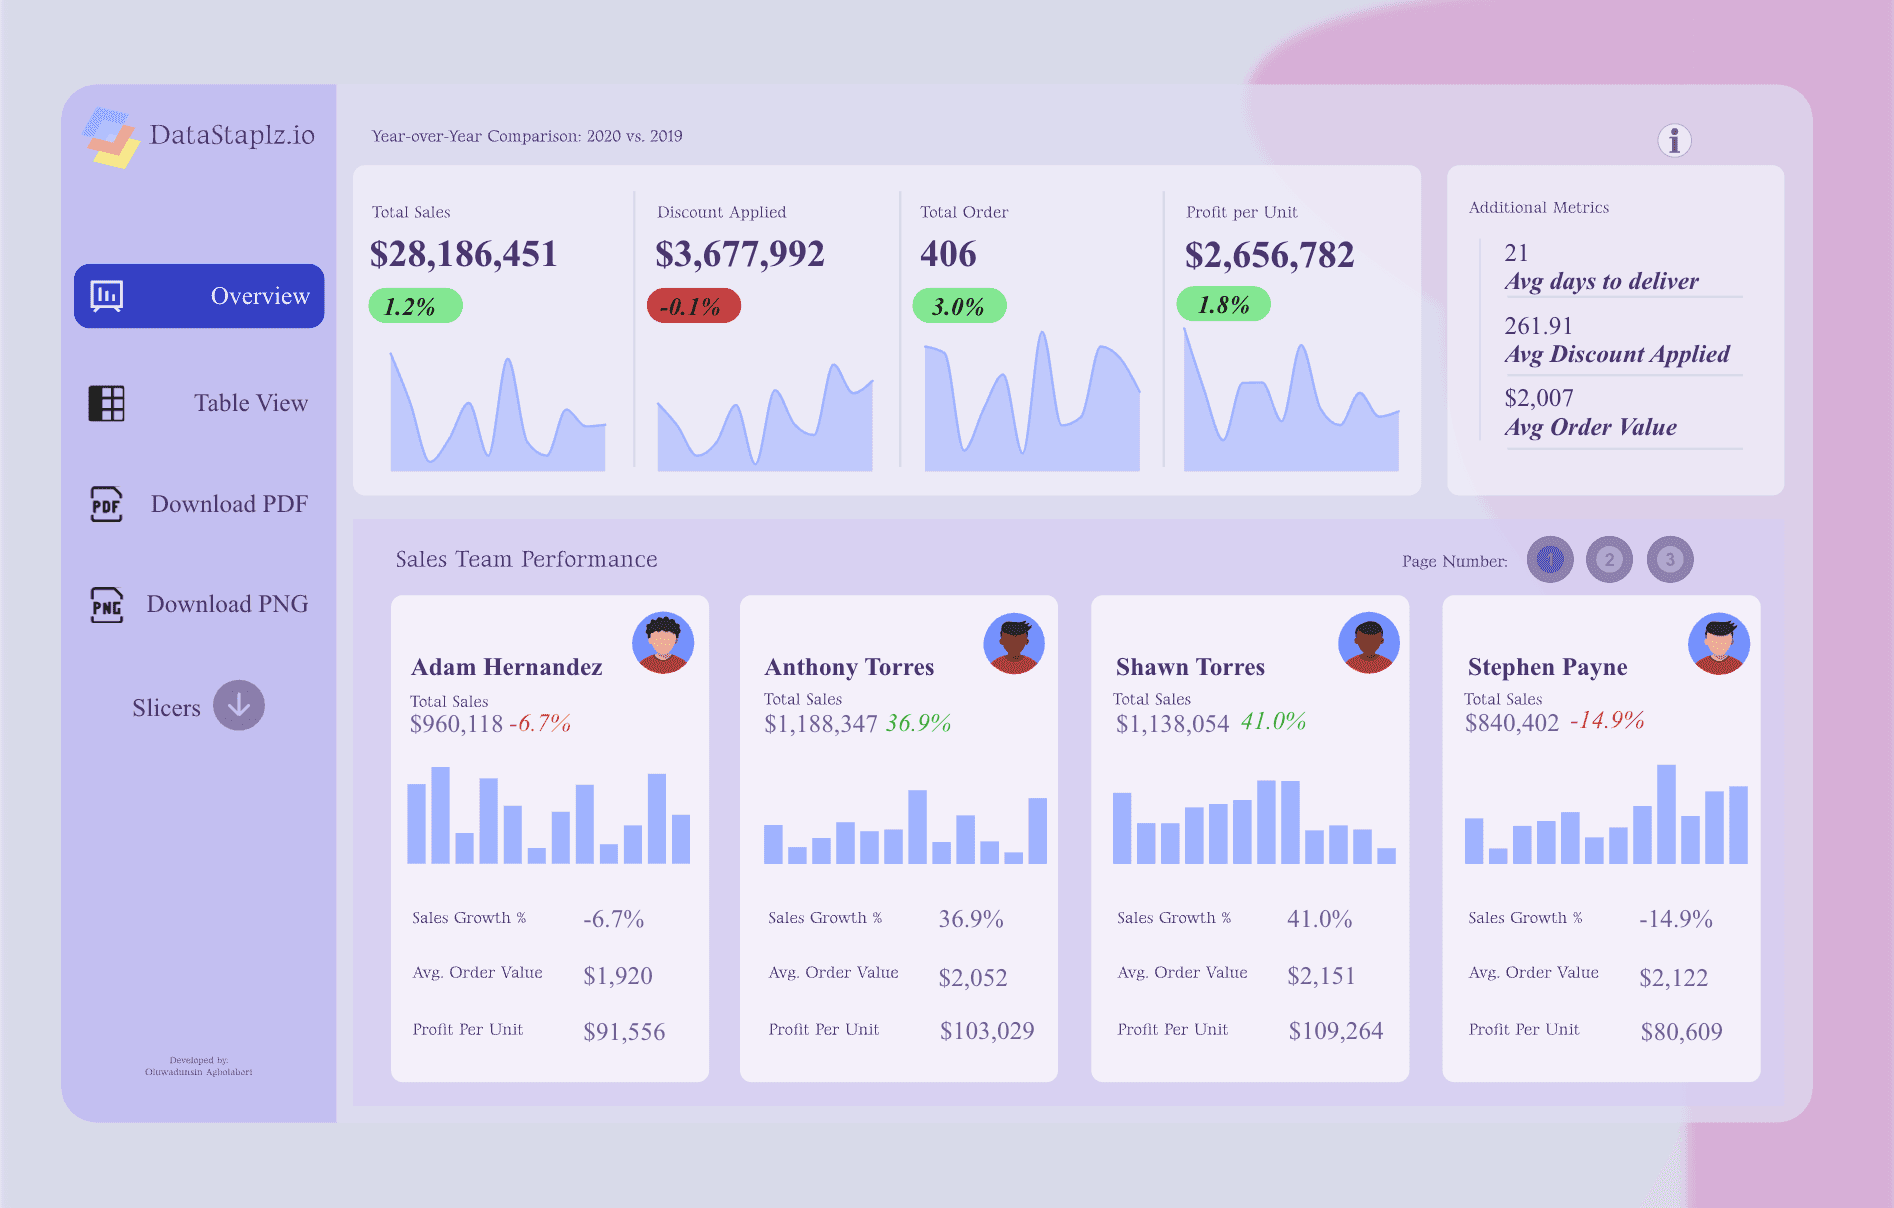Click the 406 total order value
The height and width of the screenshot is (1208, 1894).
coord(948,254)
